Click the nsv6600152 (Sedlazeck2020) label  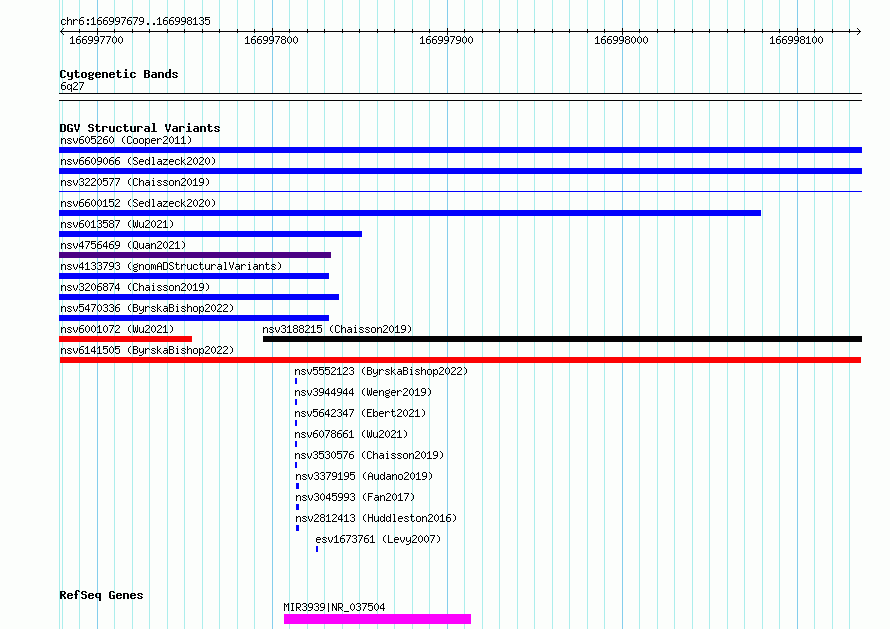(138, 203)
